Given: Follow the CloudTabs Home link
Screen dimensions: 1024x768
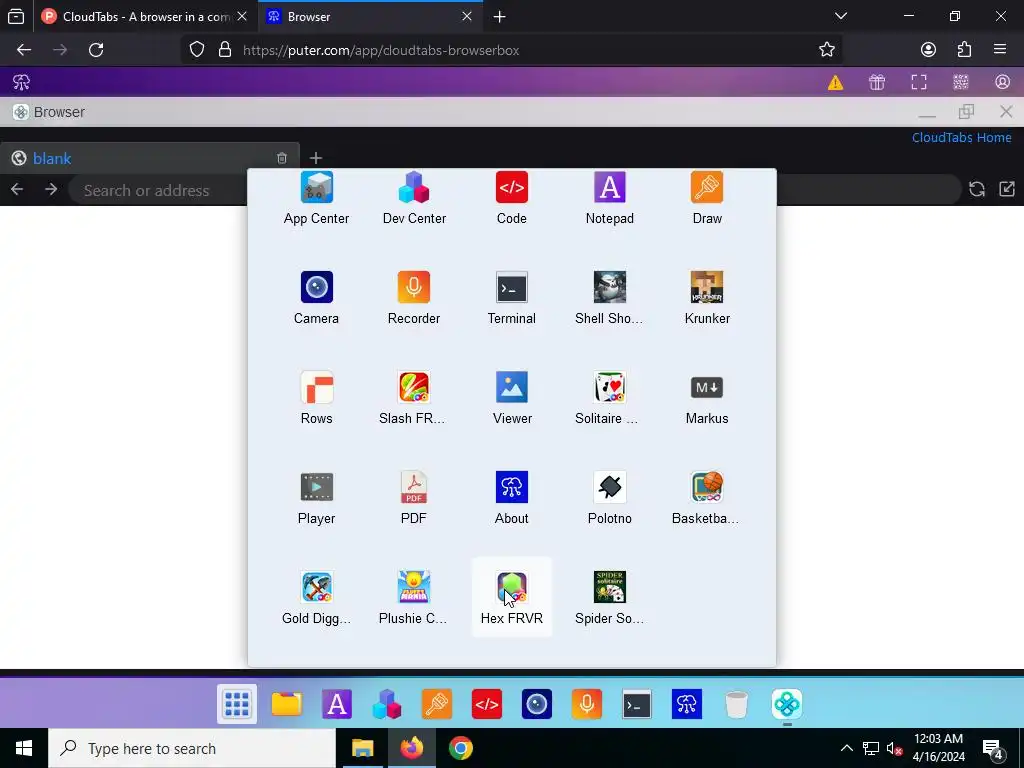Looking at the screenshot, I should pos(961,138).
